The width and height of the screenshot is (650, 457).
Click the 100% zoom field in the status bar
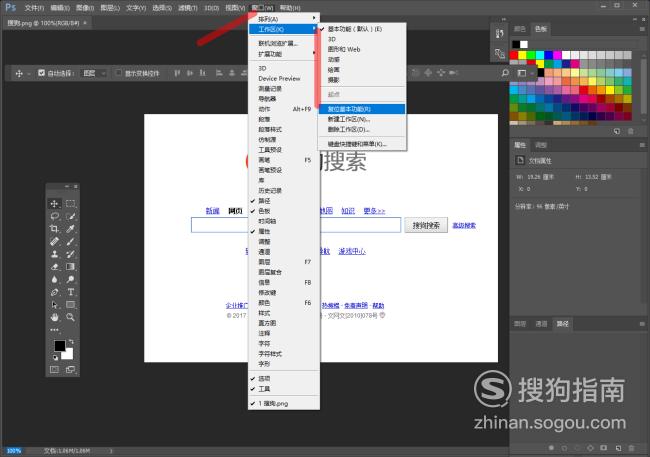(14, 451)
